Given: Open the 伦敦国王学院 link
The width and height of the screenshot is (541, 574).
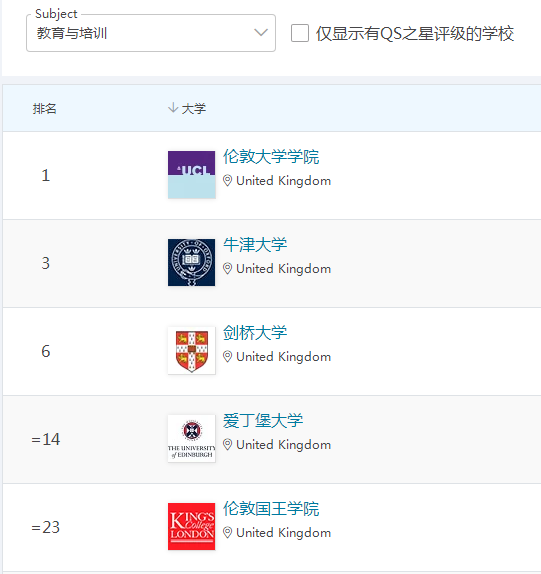Looking at the screenshot, I should point(271,508).
